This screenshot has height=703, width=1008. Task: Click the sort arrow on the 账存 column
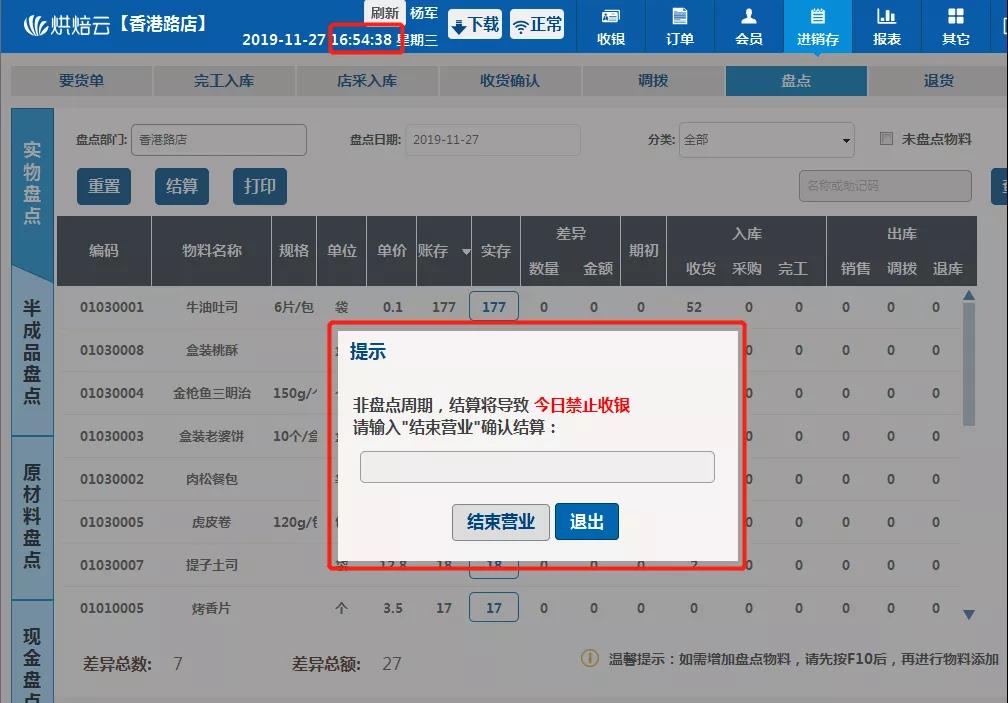pos(465,252)
